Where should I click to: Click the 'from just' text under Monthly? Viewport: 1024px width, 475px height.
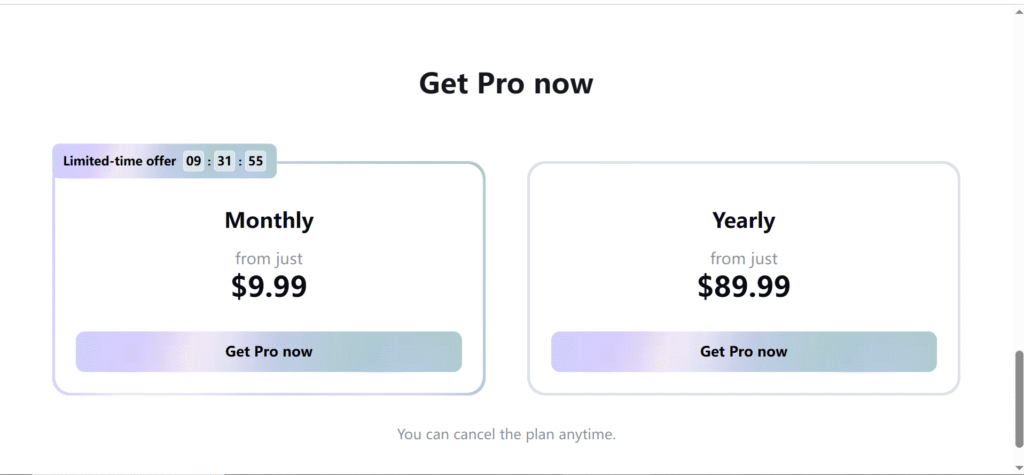point(269,259)
